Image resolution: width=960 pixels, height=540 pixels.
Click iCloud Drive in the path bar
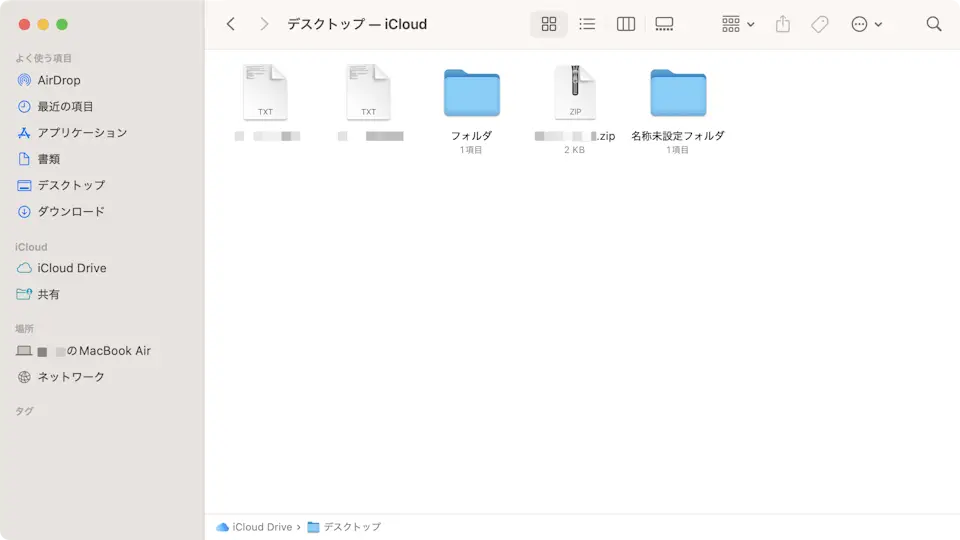pyautogui.click(x=262, y=527)
